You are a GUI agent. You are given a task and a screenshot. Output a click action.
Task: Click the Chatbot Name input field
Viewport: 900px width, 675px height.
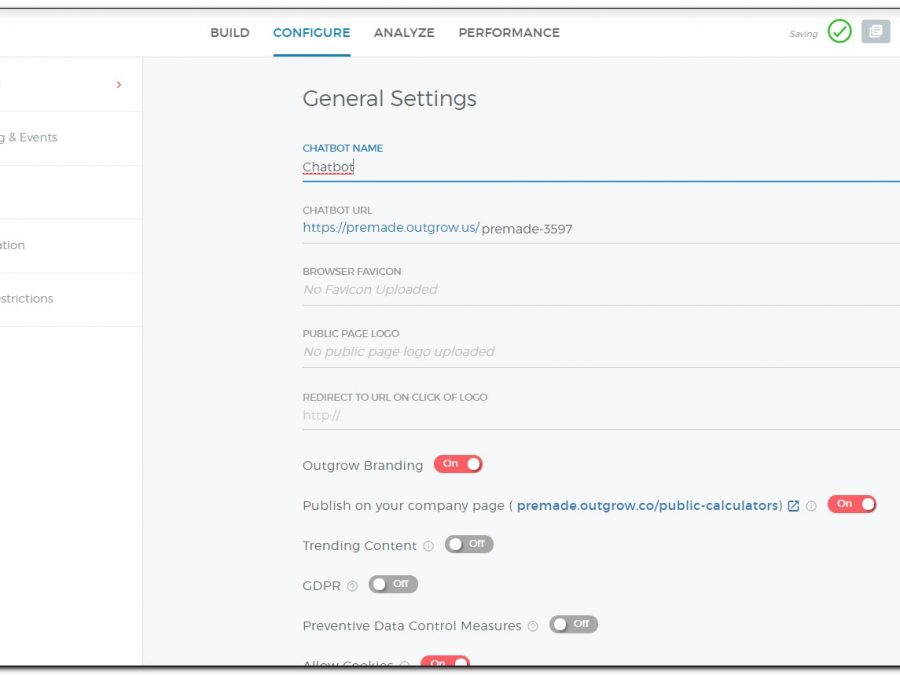coord(600,167)
